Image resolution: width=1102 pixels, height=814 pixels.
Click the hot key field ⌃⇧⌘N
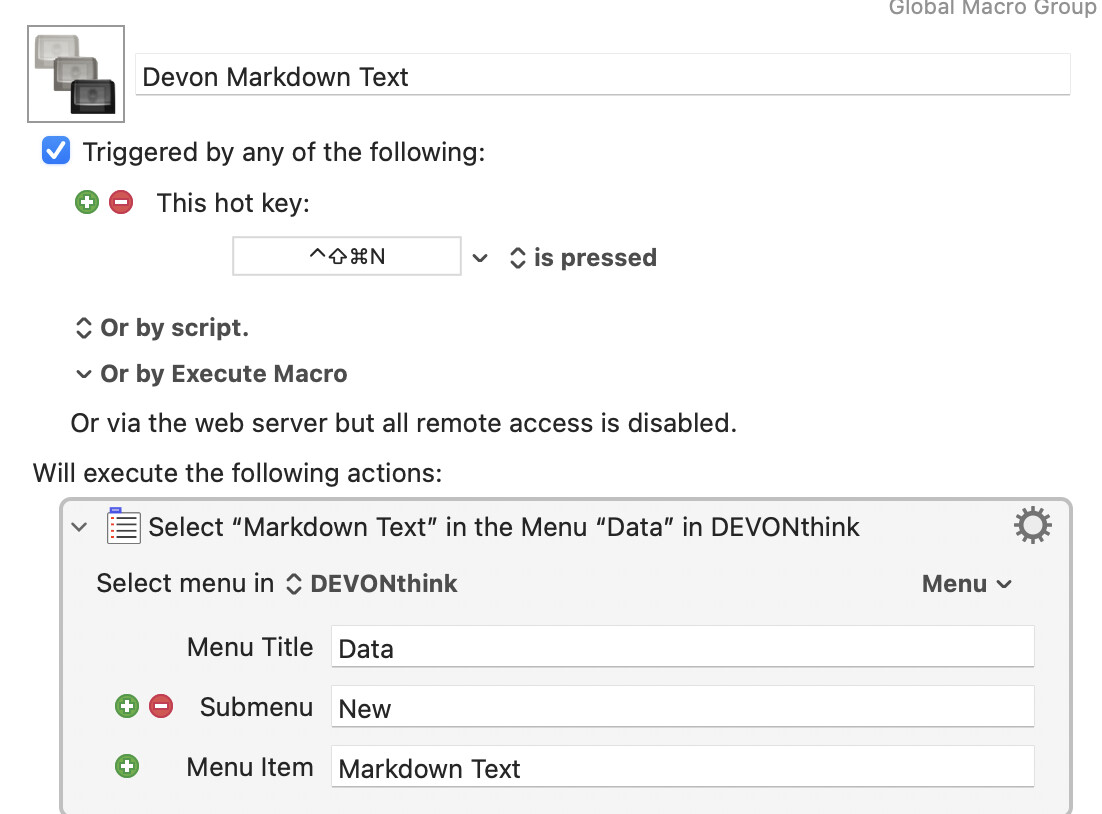point(347,256)
